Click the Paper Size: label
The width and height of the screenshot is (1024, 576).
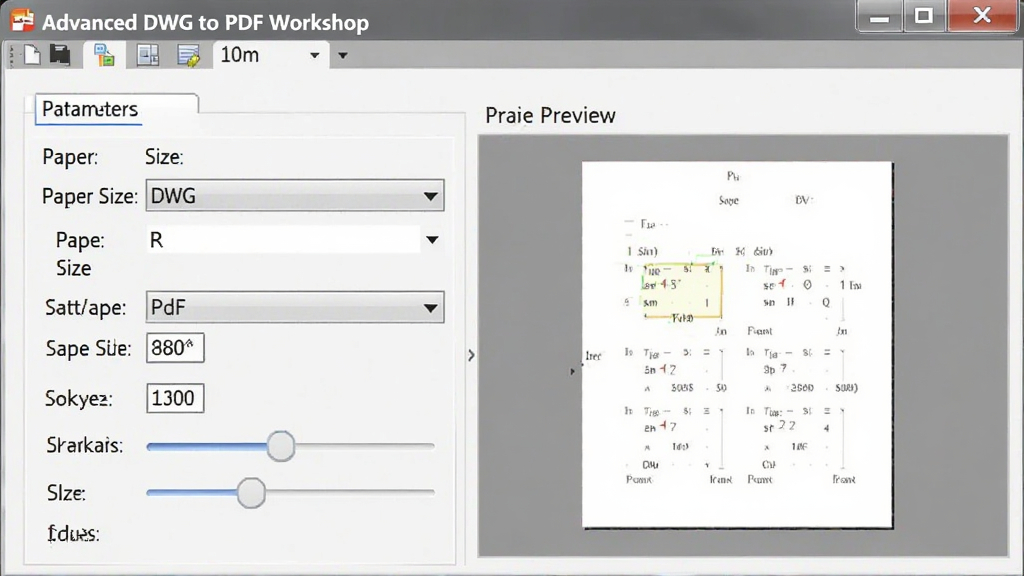pyautogui.click(x=89, y=196)
